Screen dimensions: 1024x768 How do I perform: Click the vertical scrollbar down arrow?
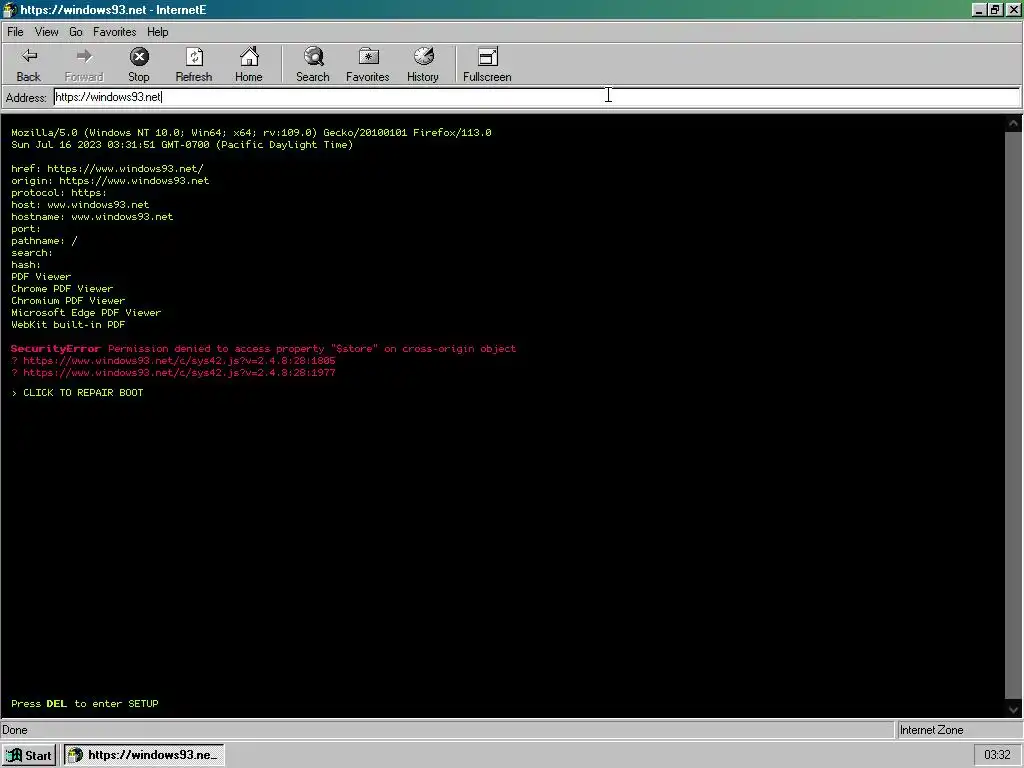click(1013, 709)
